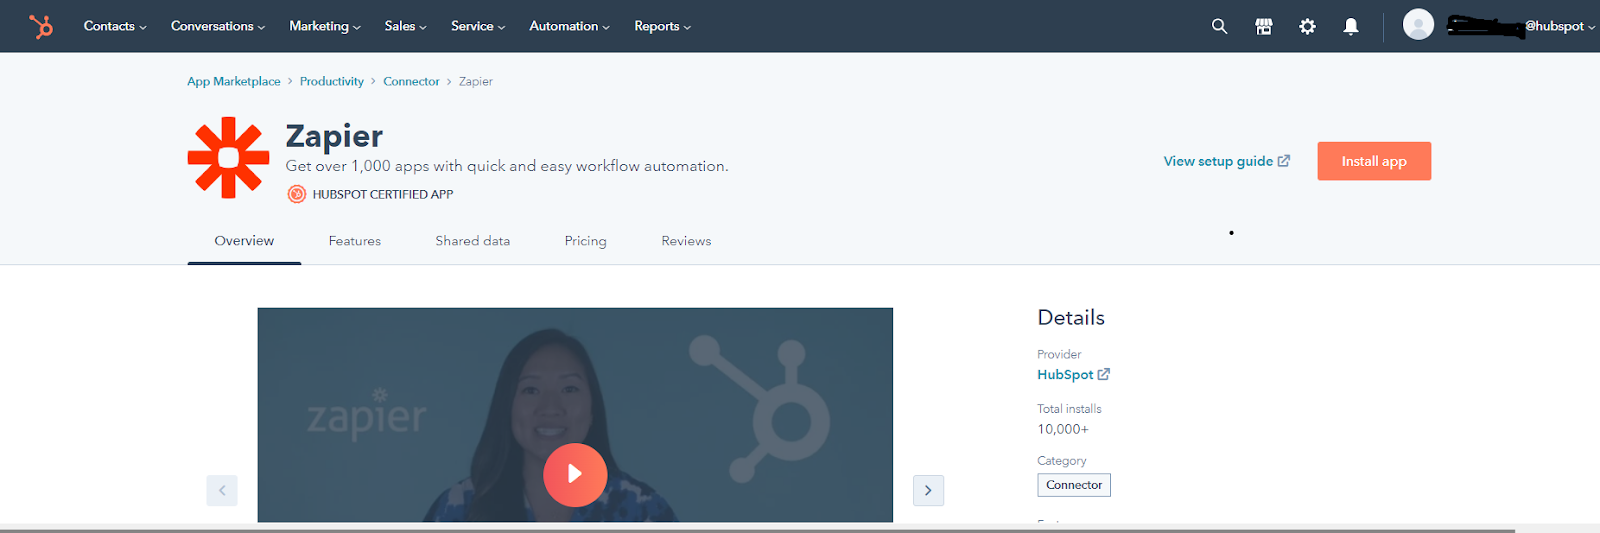Expand the Sales menu
Screen dimensions: 1600x533
(405, 26)
